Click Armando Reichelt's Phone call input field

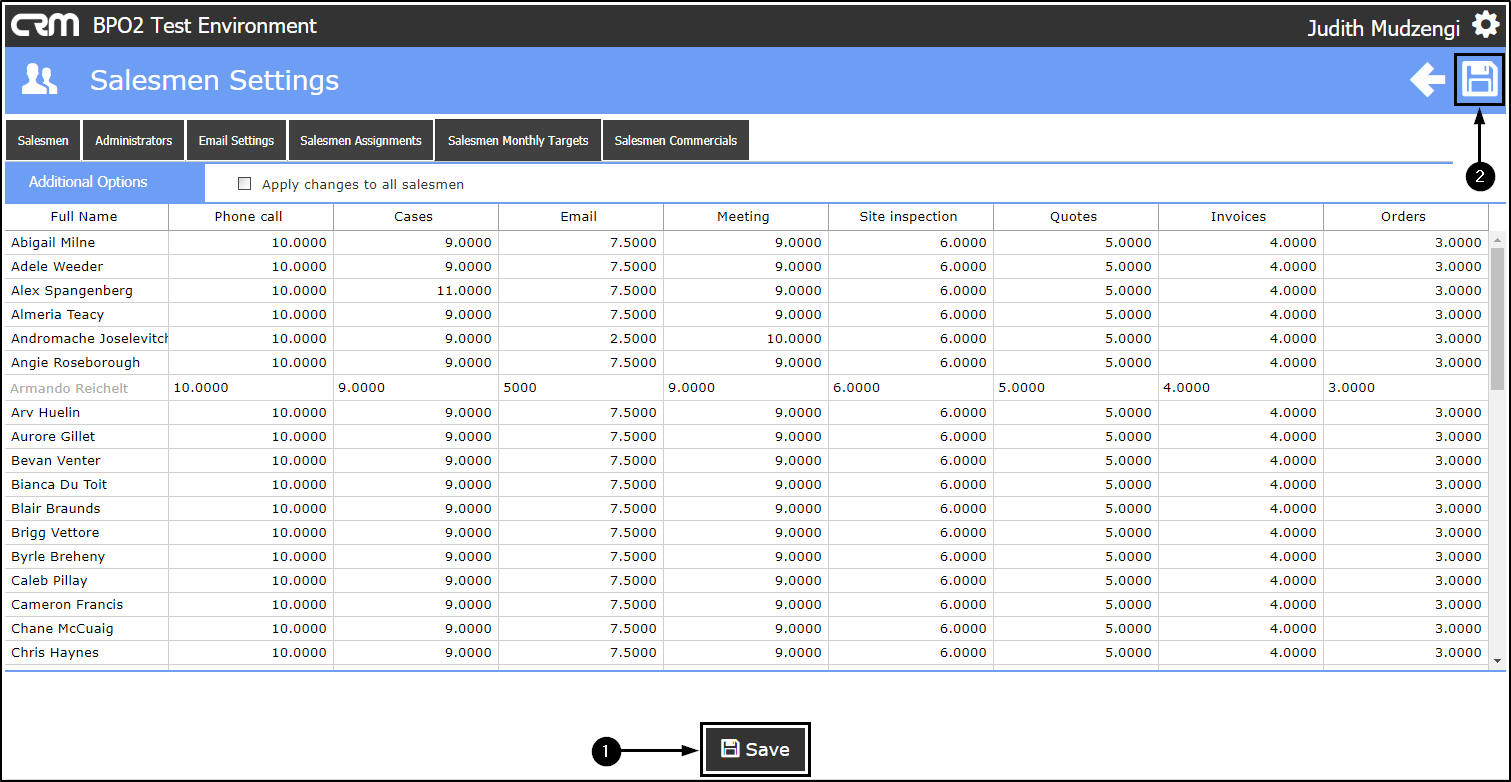click(x=251, y=388)
